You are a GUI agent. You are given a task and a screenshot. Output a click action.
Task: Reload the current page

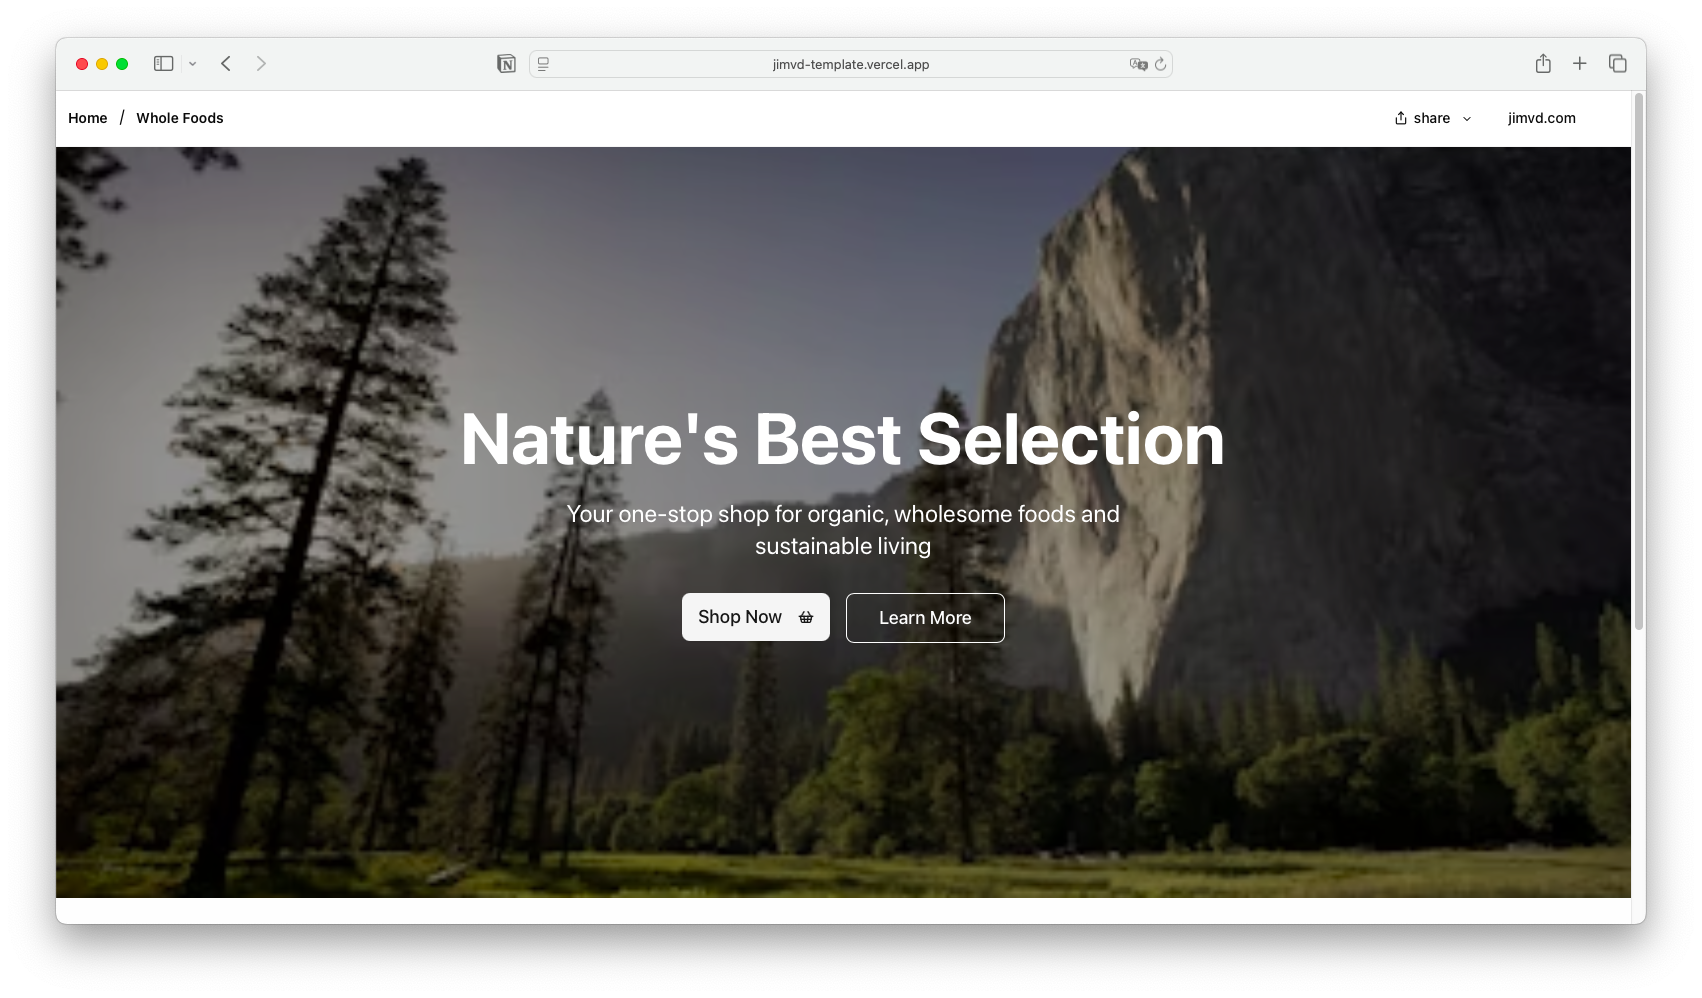point(1160,63)
